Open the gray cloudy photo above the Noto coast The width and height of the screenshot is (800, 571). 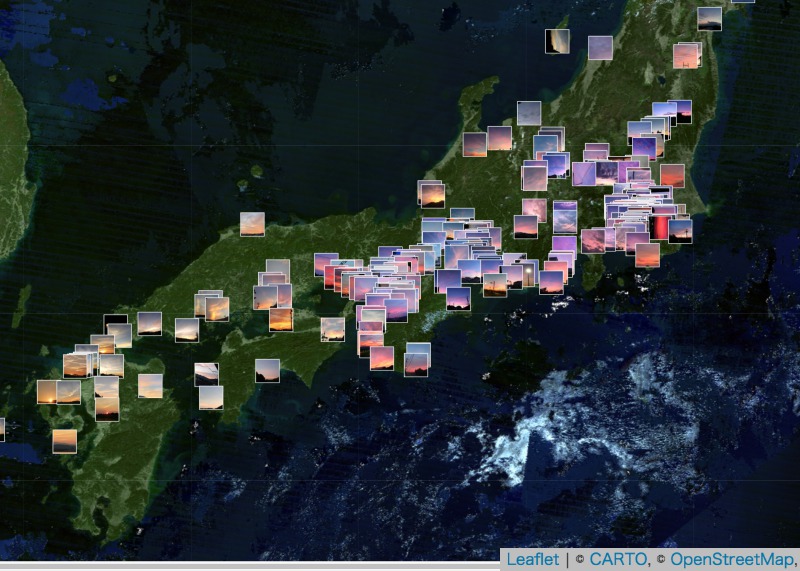coord(529,113)
